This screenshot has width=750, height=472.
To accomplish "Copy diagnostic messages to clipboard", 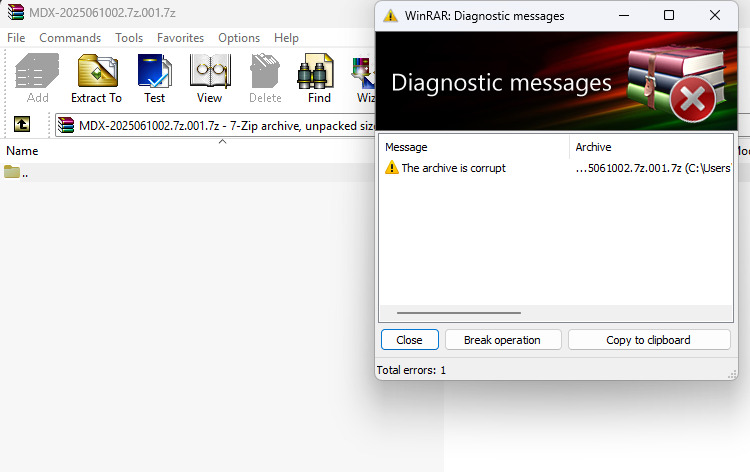I will pyautogui.click(x=649, y=340).
